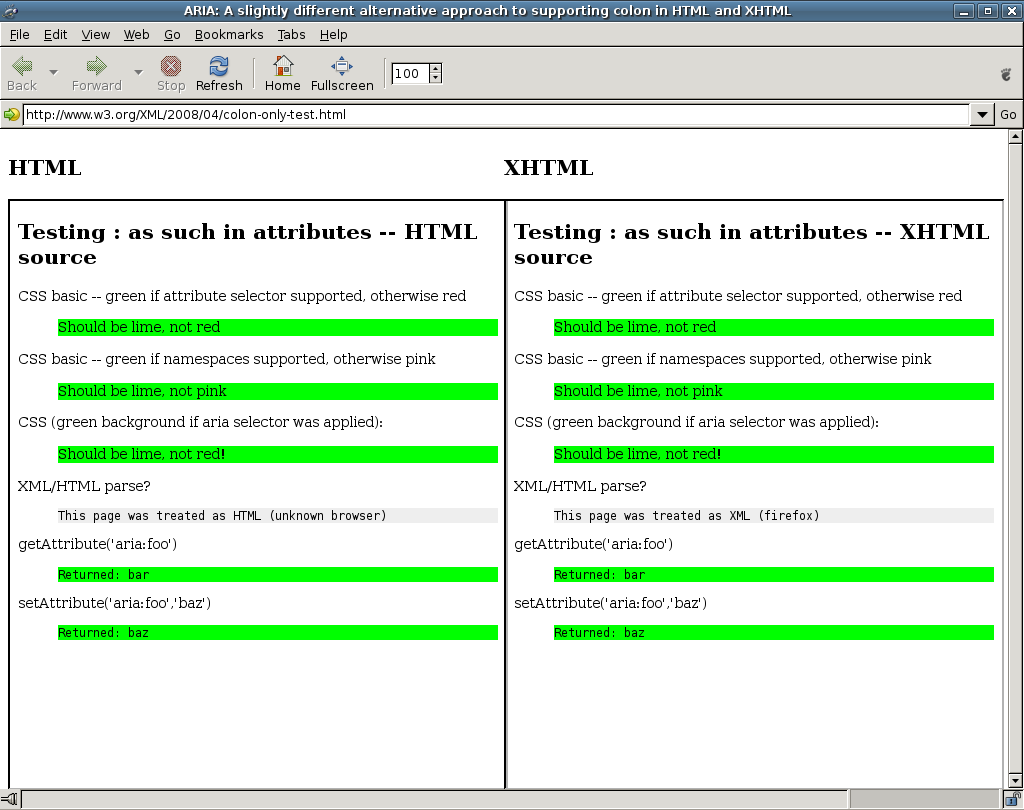Click HTML pane 'Returned: bar' result

(278, 575)
